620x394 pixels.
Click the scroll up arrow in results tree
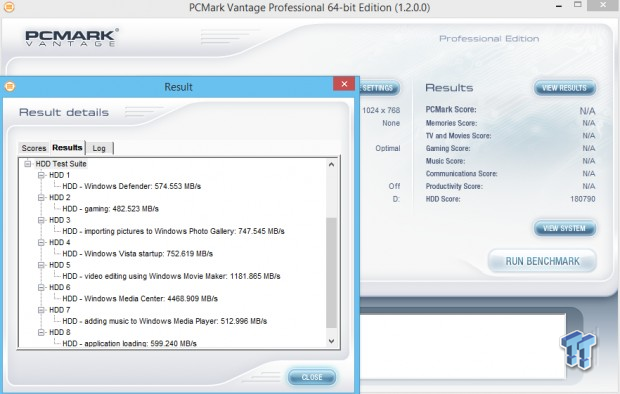click(x=331, y=164)
